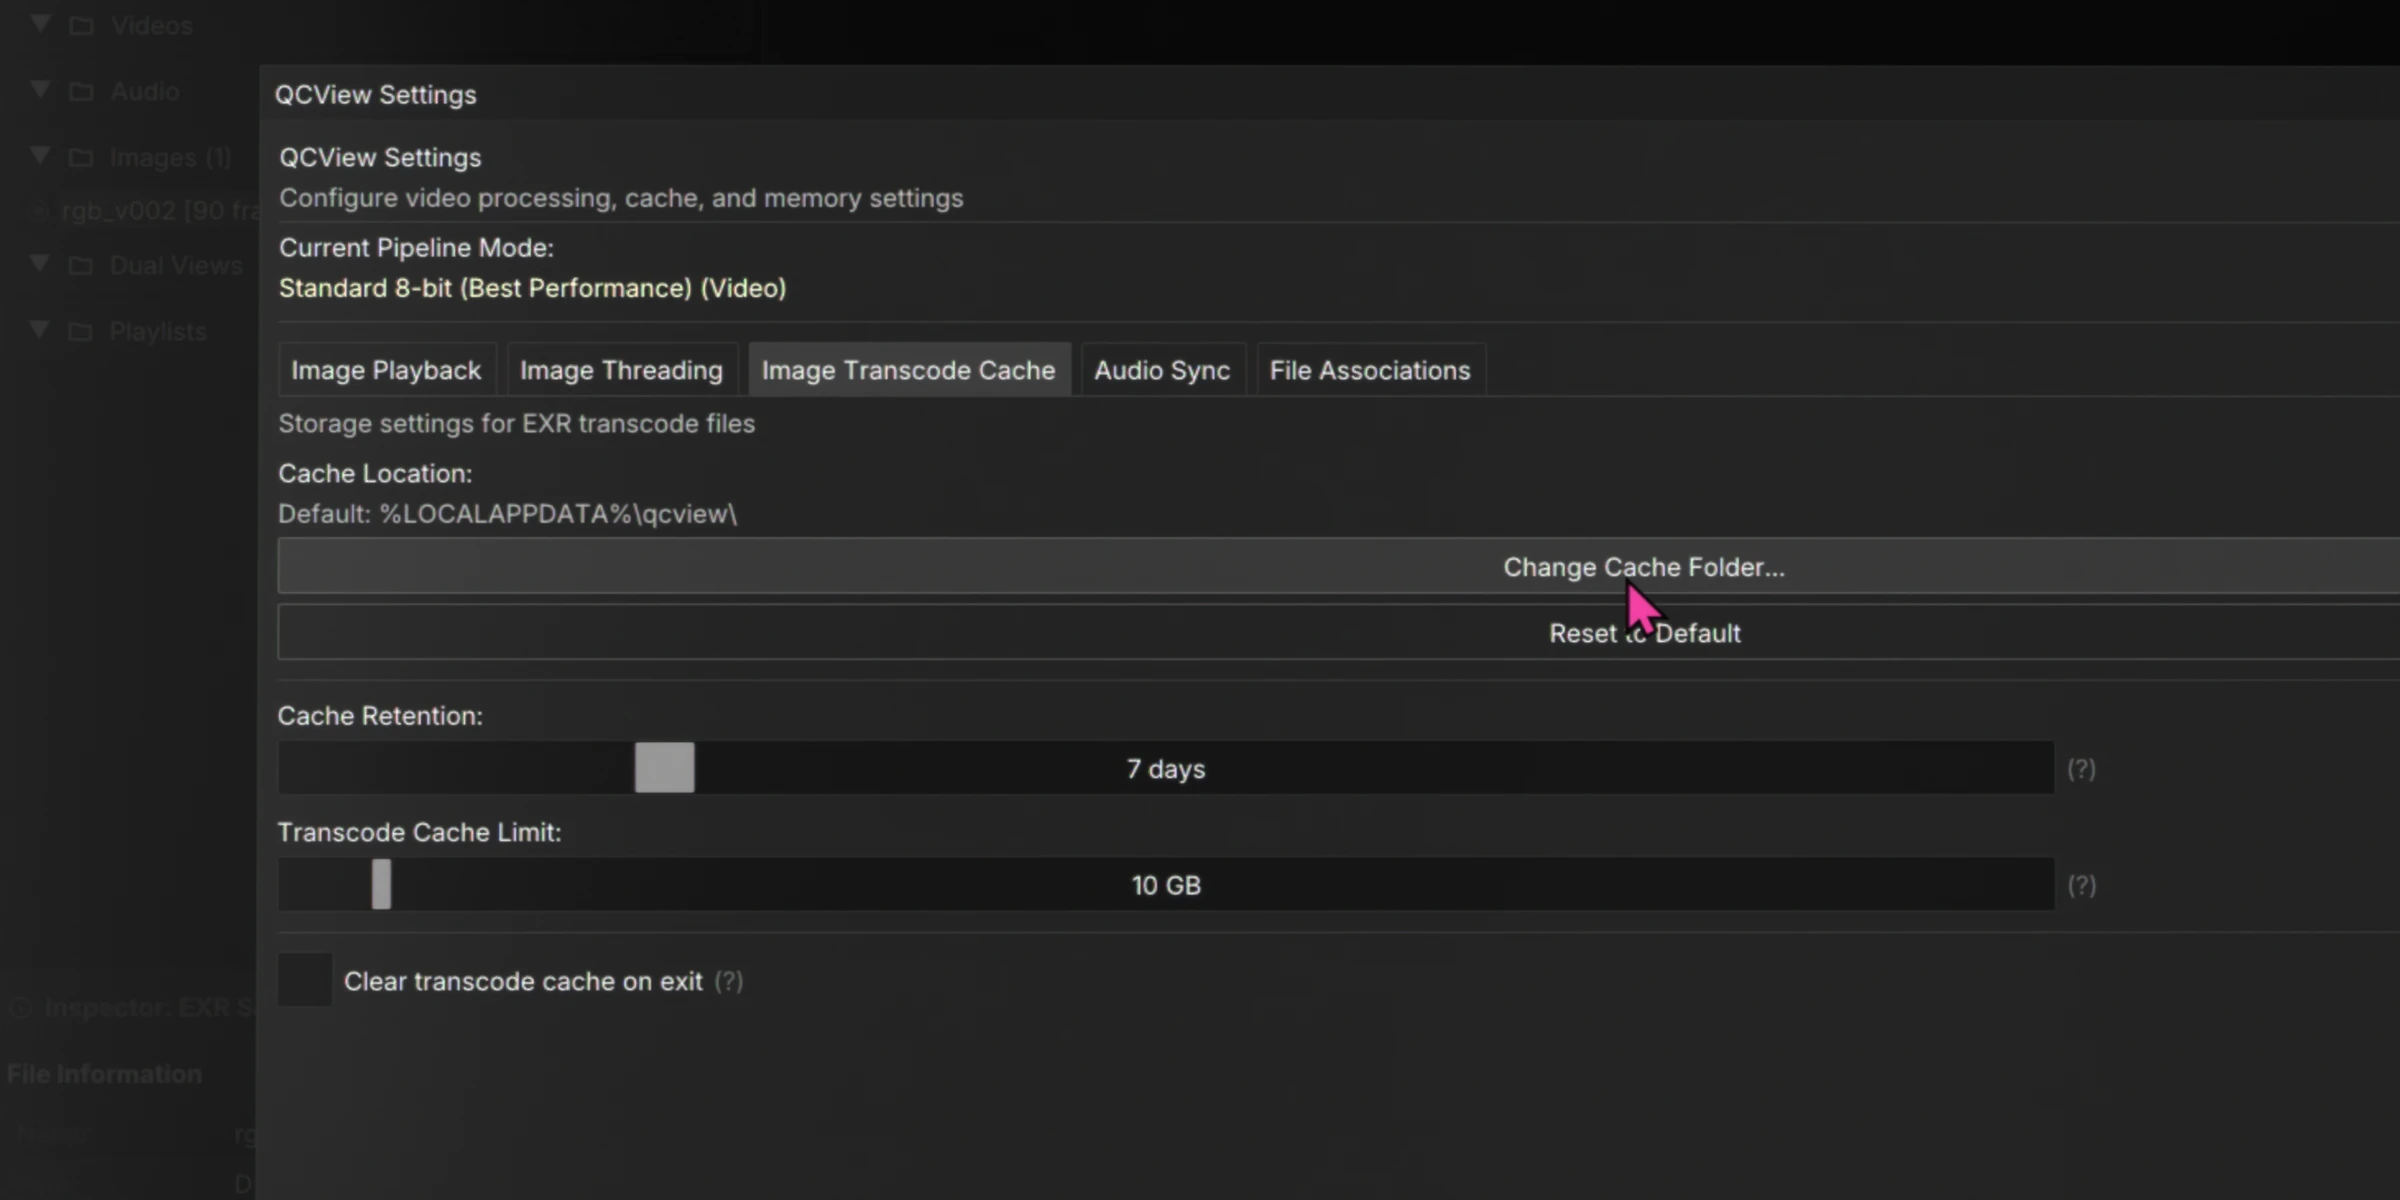Open the File Associations tab
Viewport: 2400px width, 1200px height.
coord(1370,370)
